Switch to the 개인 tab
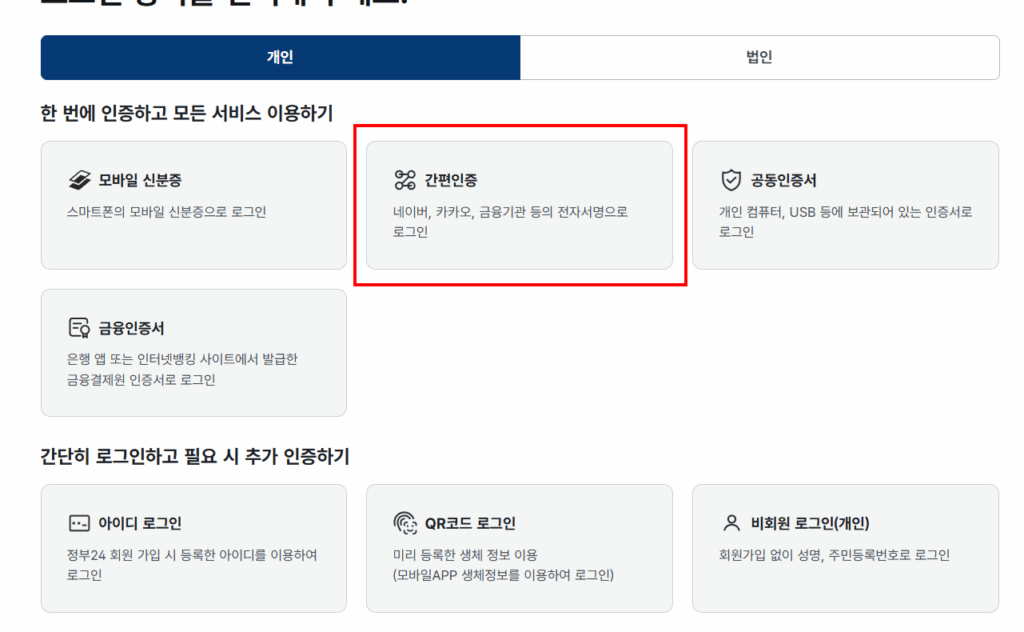This screenshot has width=1024, height=632. point(280,57)
